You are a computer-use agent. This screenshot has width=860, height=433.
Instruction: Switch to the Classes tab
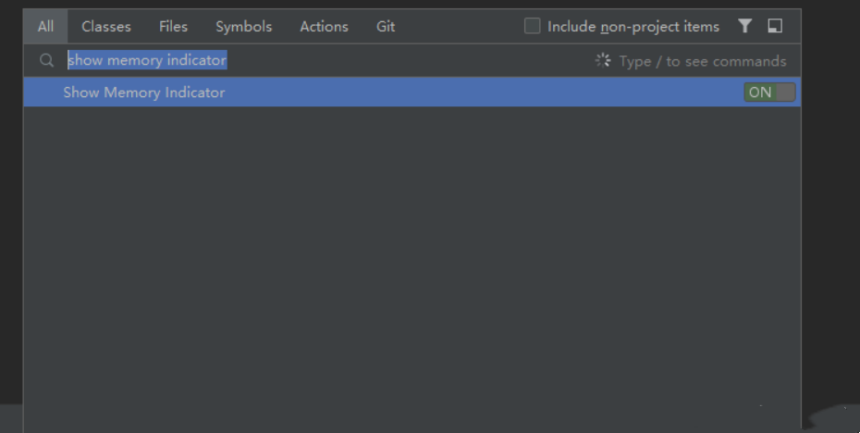click(106, 26)
